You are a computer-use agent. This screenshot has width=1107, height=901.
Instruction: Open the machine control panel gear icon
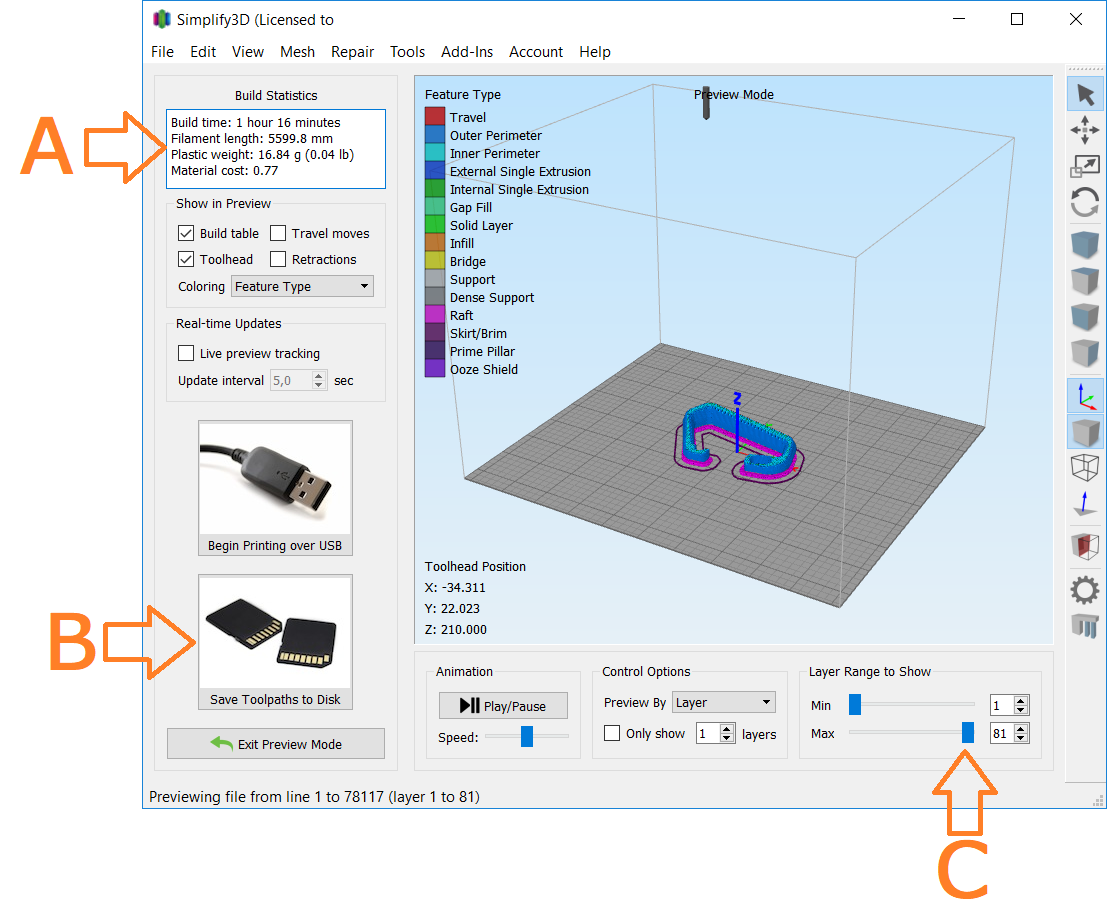(x=1085, y=590)
